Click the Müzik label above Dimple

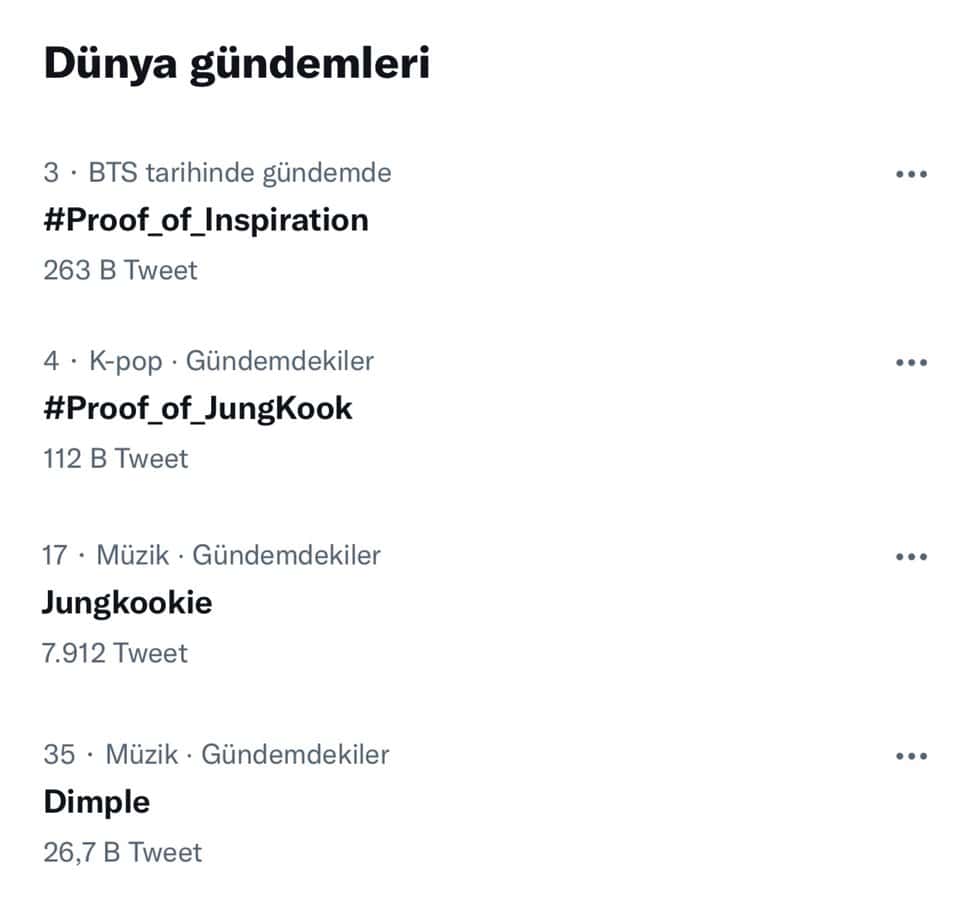coord(142,754)
